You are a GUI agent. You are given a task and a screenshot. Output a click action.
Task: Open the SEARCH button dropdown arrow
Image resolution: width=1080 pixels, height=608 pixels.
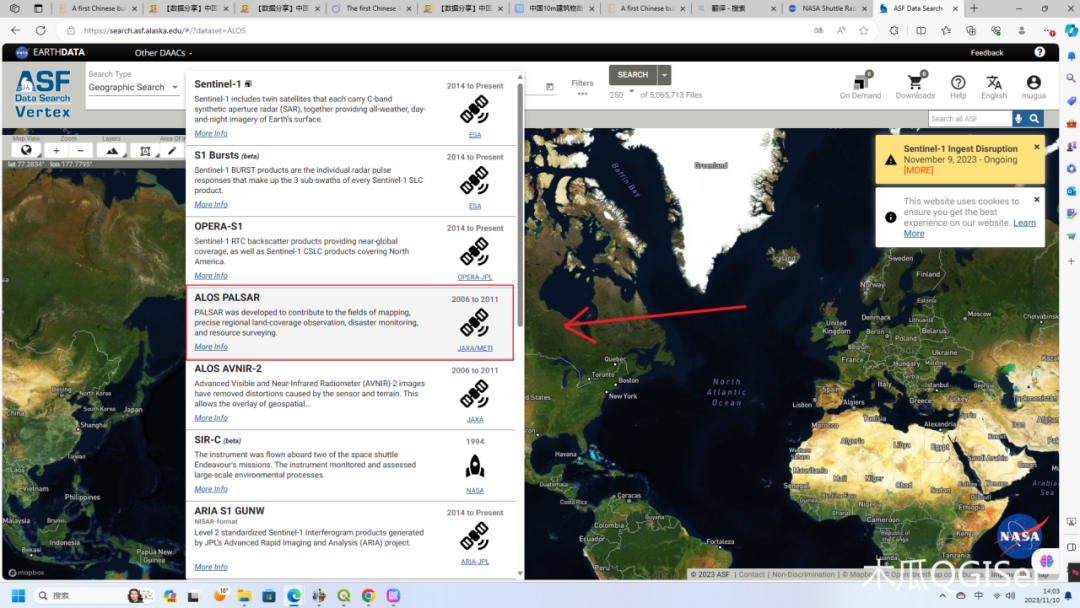coord(664,74)
